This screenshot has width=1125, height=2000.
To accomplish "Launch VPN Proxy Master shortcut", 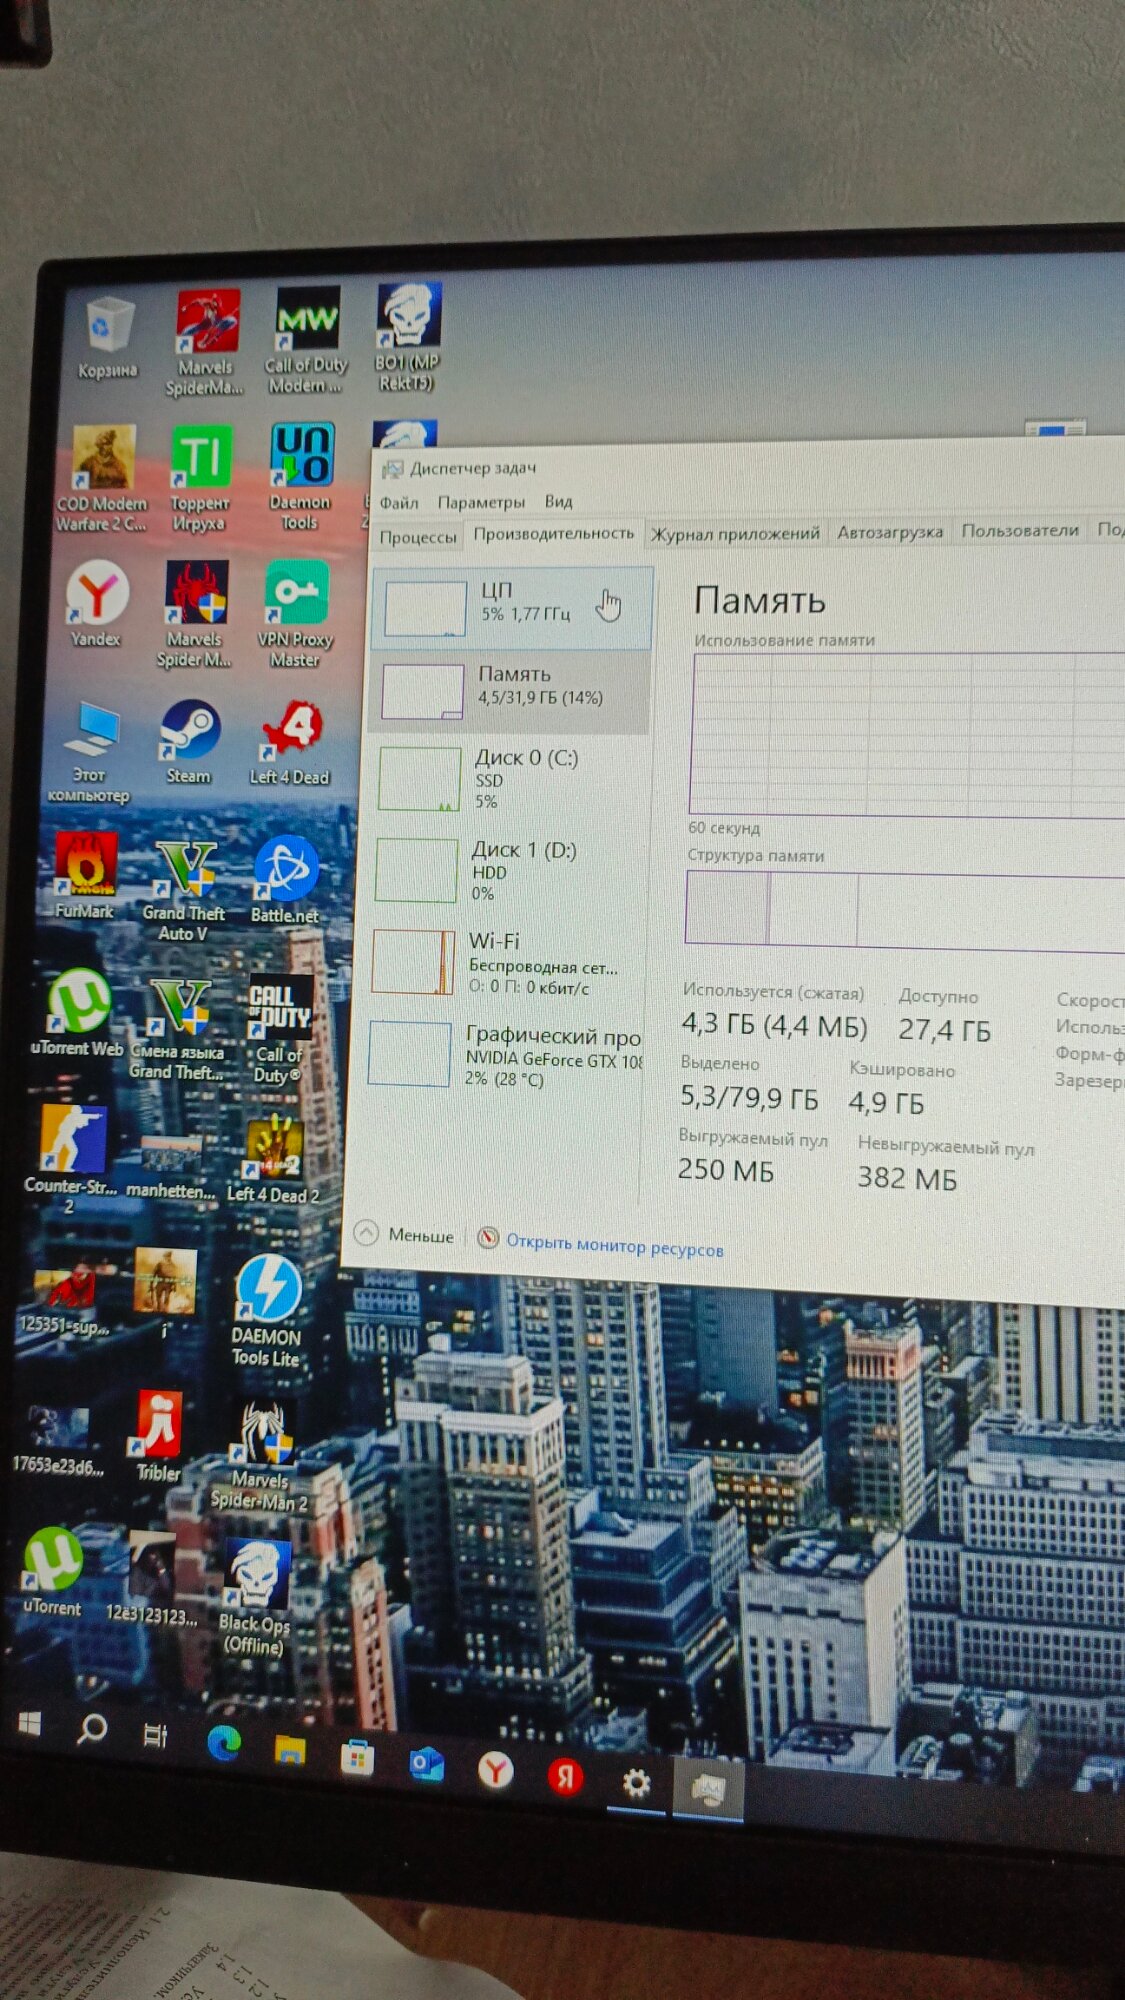I will pos(295,614).
